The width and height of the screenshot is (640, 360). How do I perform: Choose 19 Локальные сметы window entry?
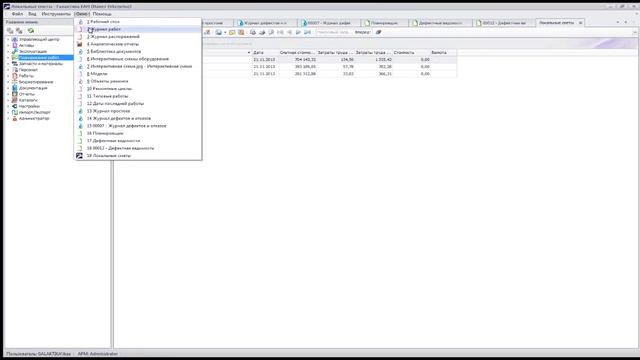click(138, 156)
